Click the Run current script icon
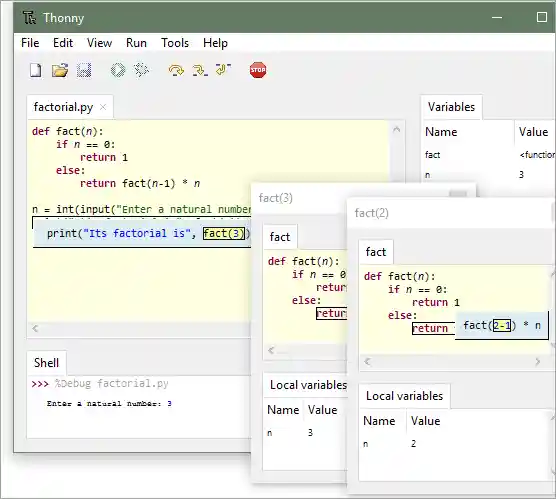The height and width of the screenshot is (499, 556). click(118, 70)
